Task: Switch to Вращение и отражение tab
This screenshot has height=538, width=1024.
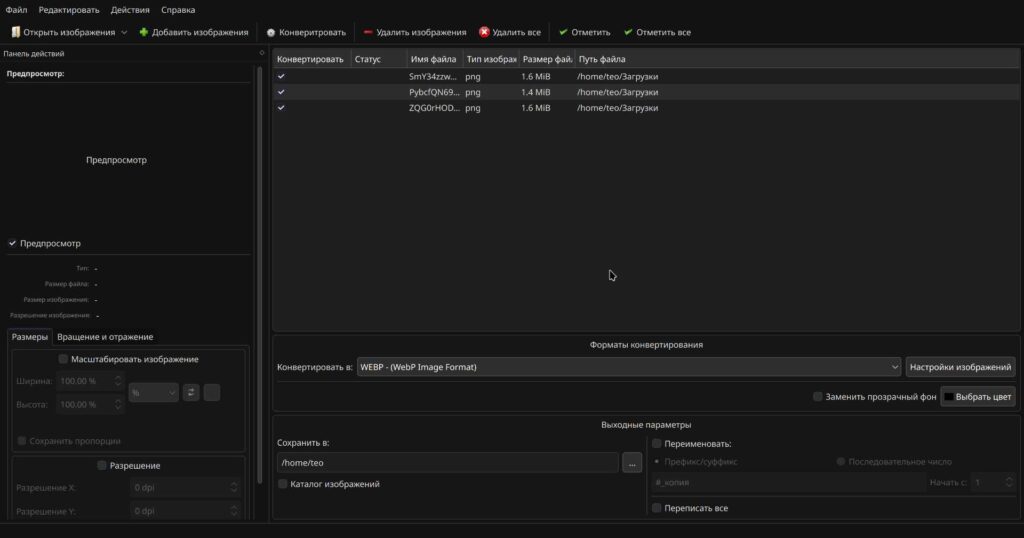Action: point(105,337)
